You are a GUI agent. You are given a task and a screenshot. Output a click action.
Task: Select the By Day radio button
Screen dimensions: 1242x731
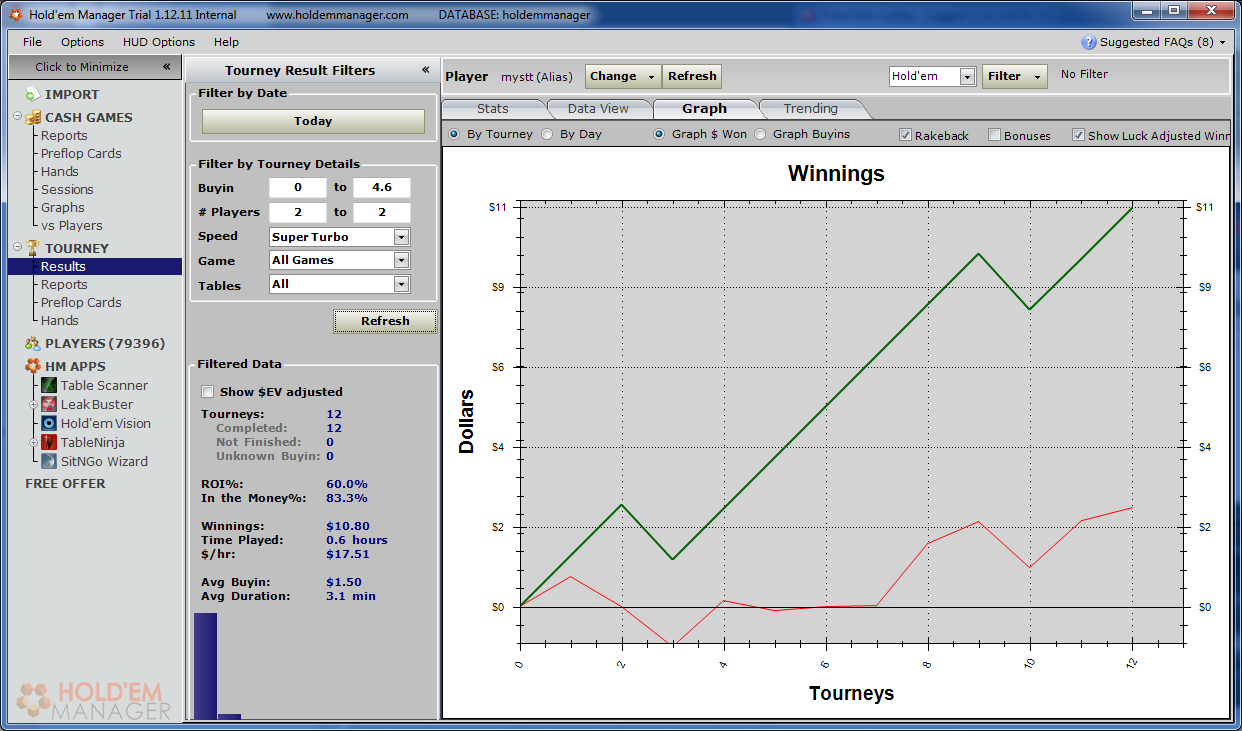(547, 134)
